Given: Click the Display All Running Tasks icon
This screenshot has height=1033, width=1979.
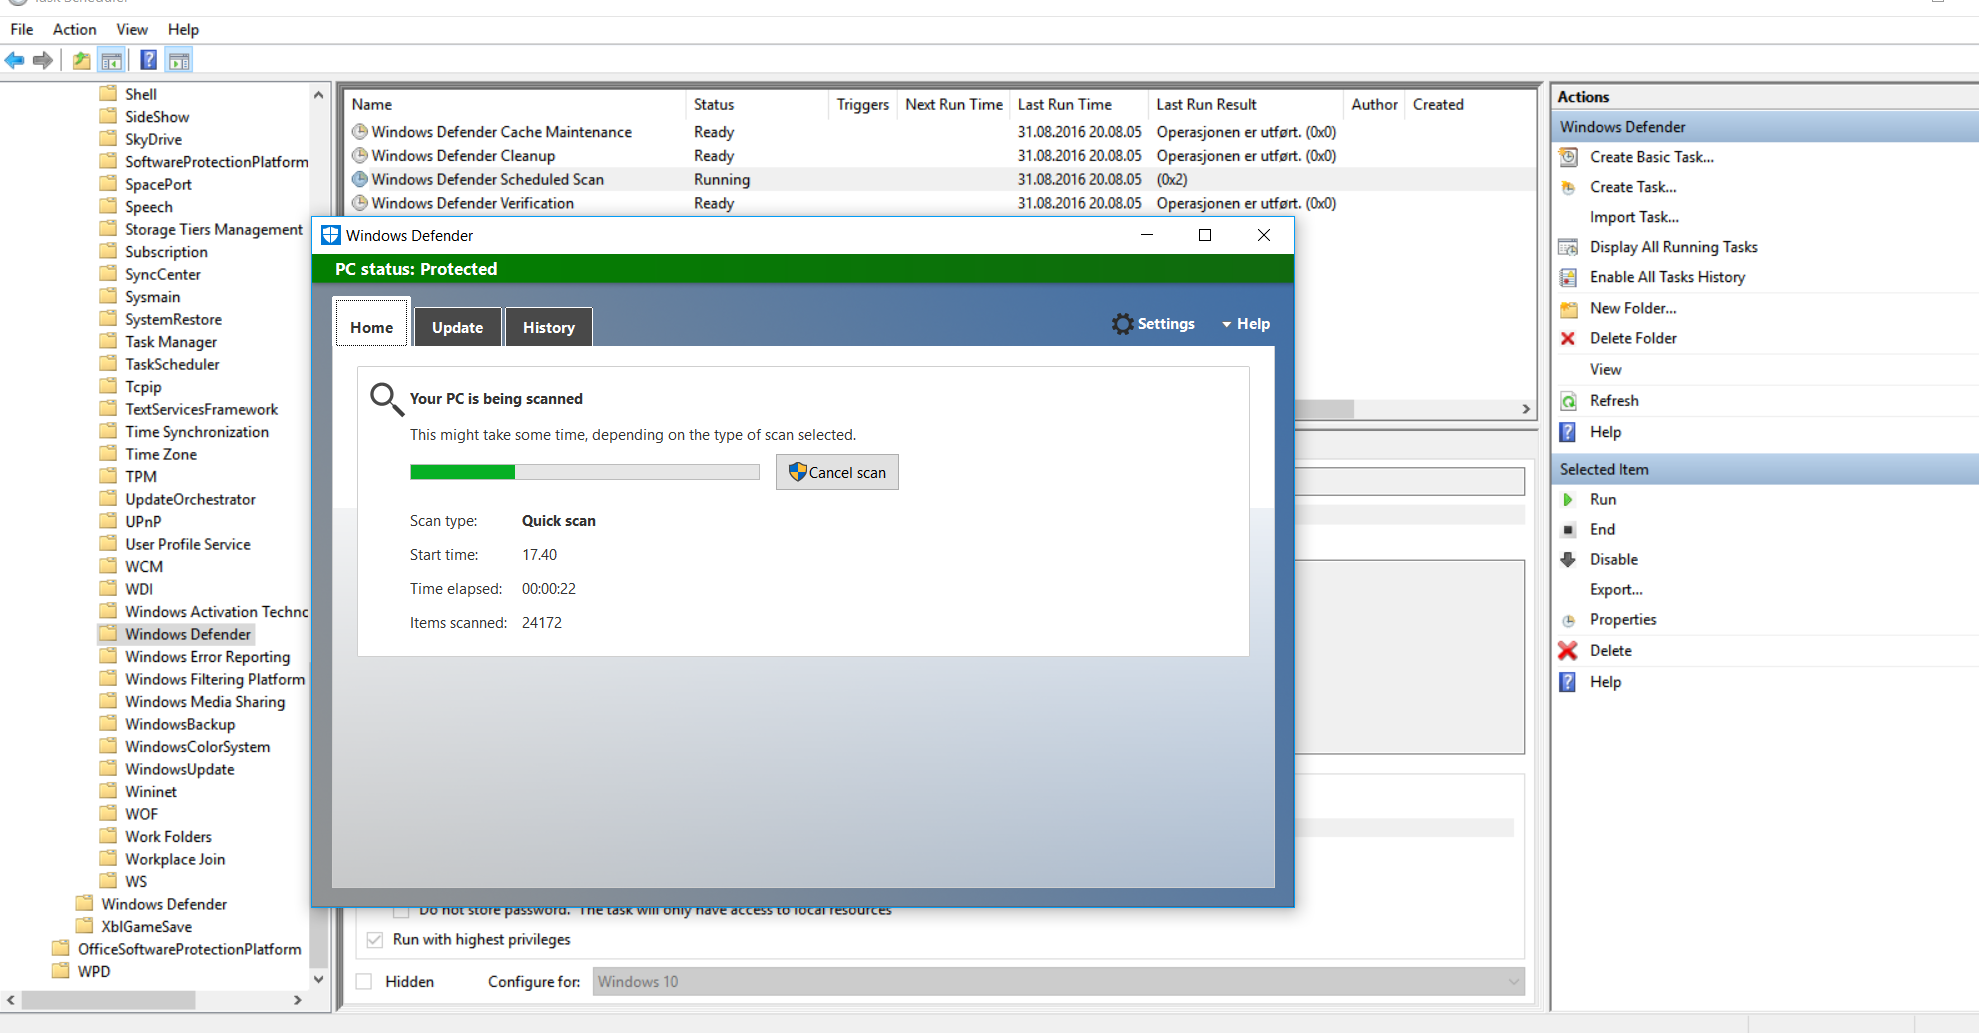Looking at the screenshot, I should coord(1569,247).
